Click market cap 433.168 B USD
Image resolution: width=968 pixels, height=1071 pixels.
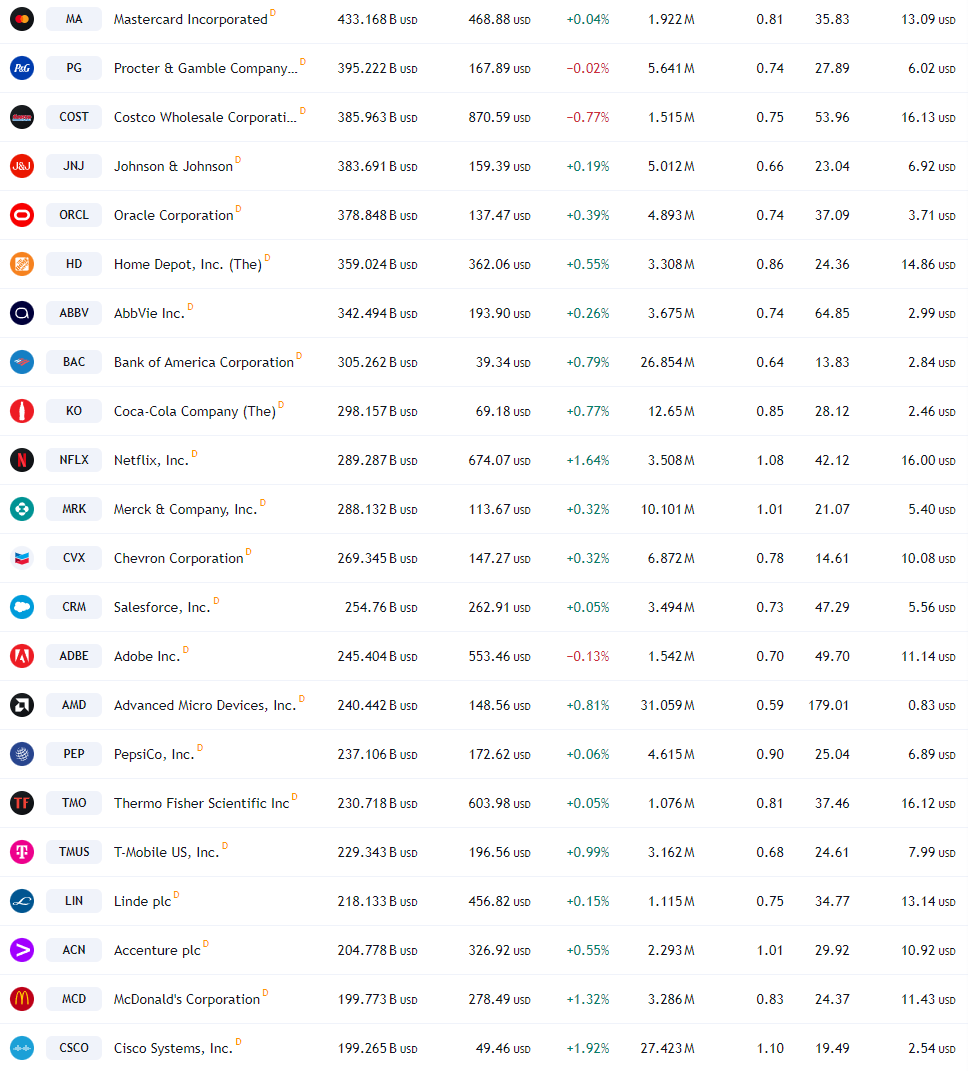pos(377,20)
